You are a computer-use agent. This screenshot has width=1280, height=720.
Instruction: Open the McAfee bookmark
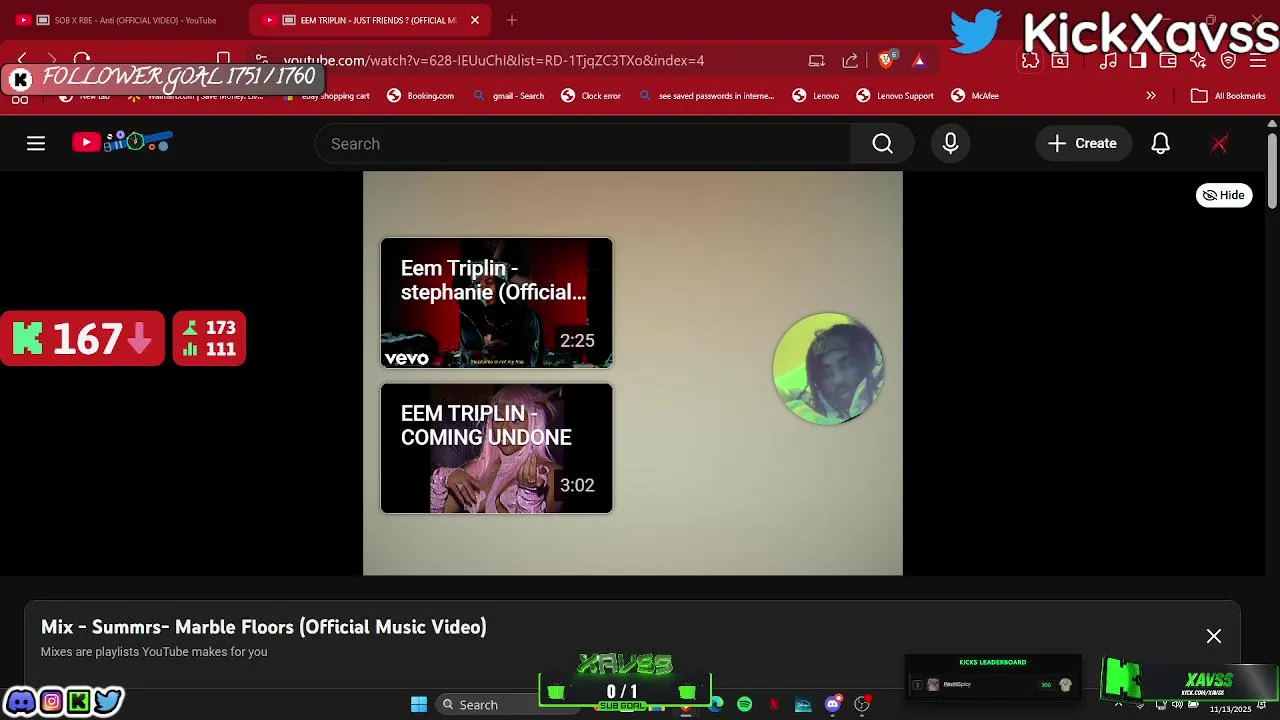click(975, 96)
